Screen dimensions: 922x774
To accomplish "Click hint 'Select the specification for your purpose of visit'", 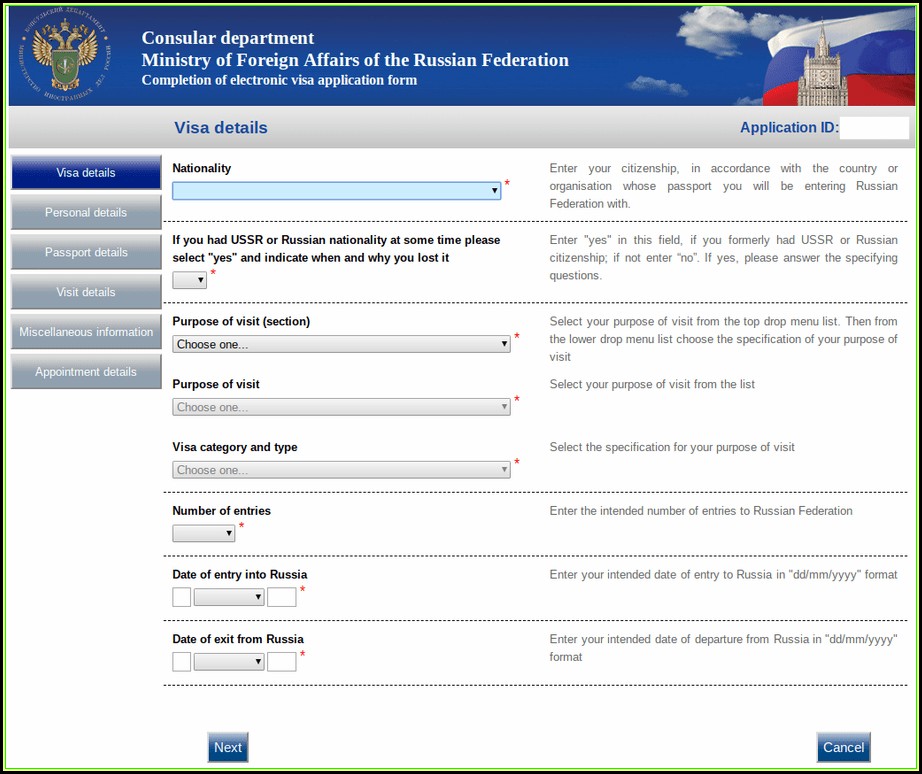I will (672, 447).
